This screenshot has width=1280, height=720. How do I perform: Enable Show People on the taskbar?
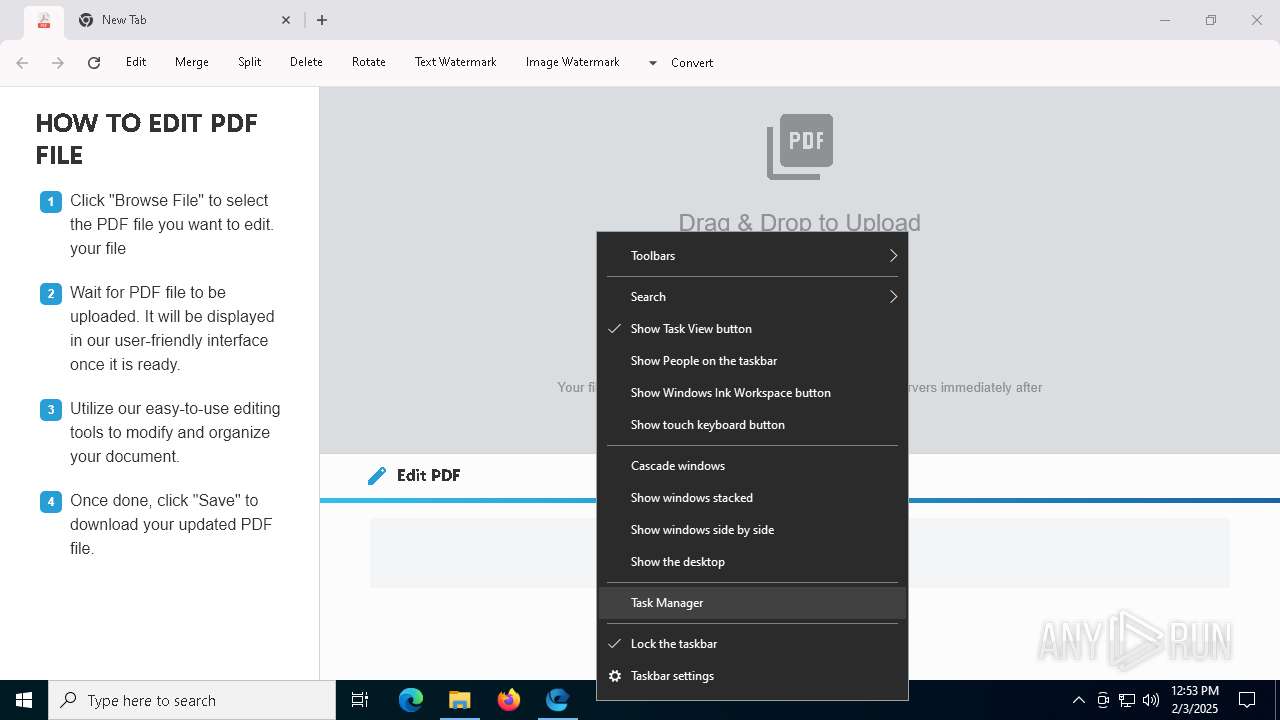[752, 360]
